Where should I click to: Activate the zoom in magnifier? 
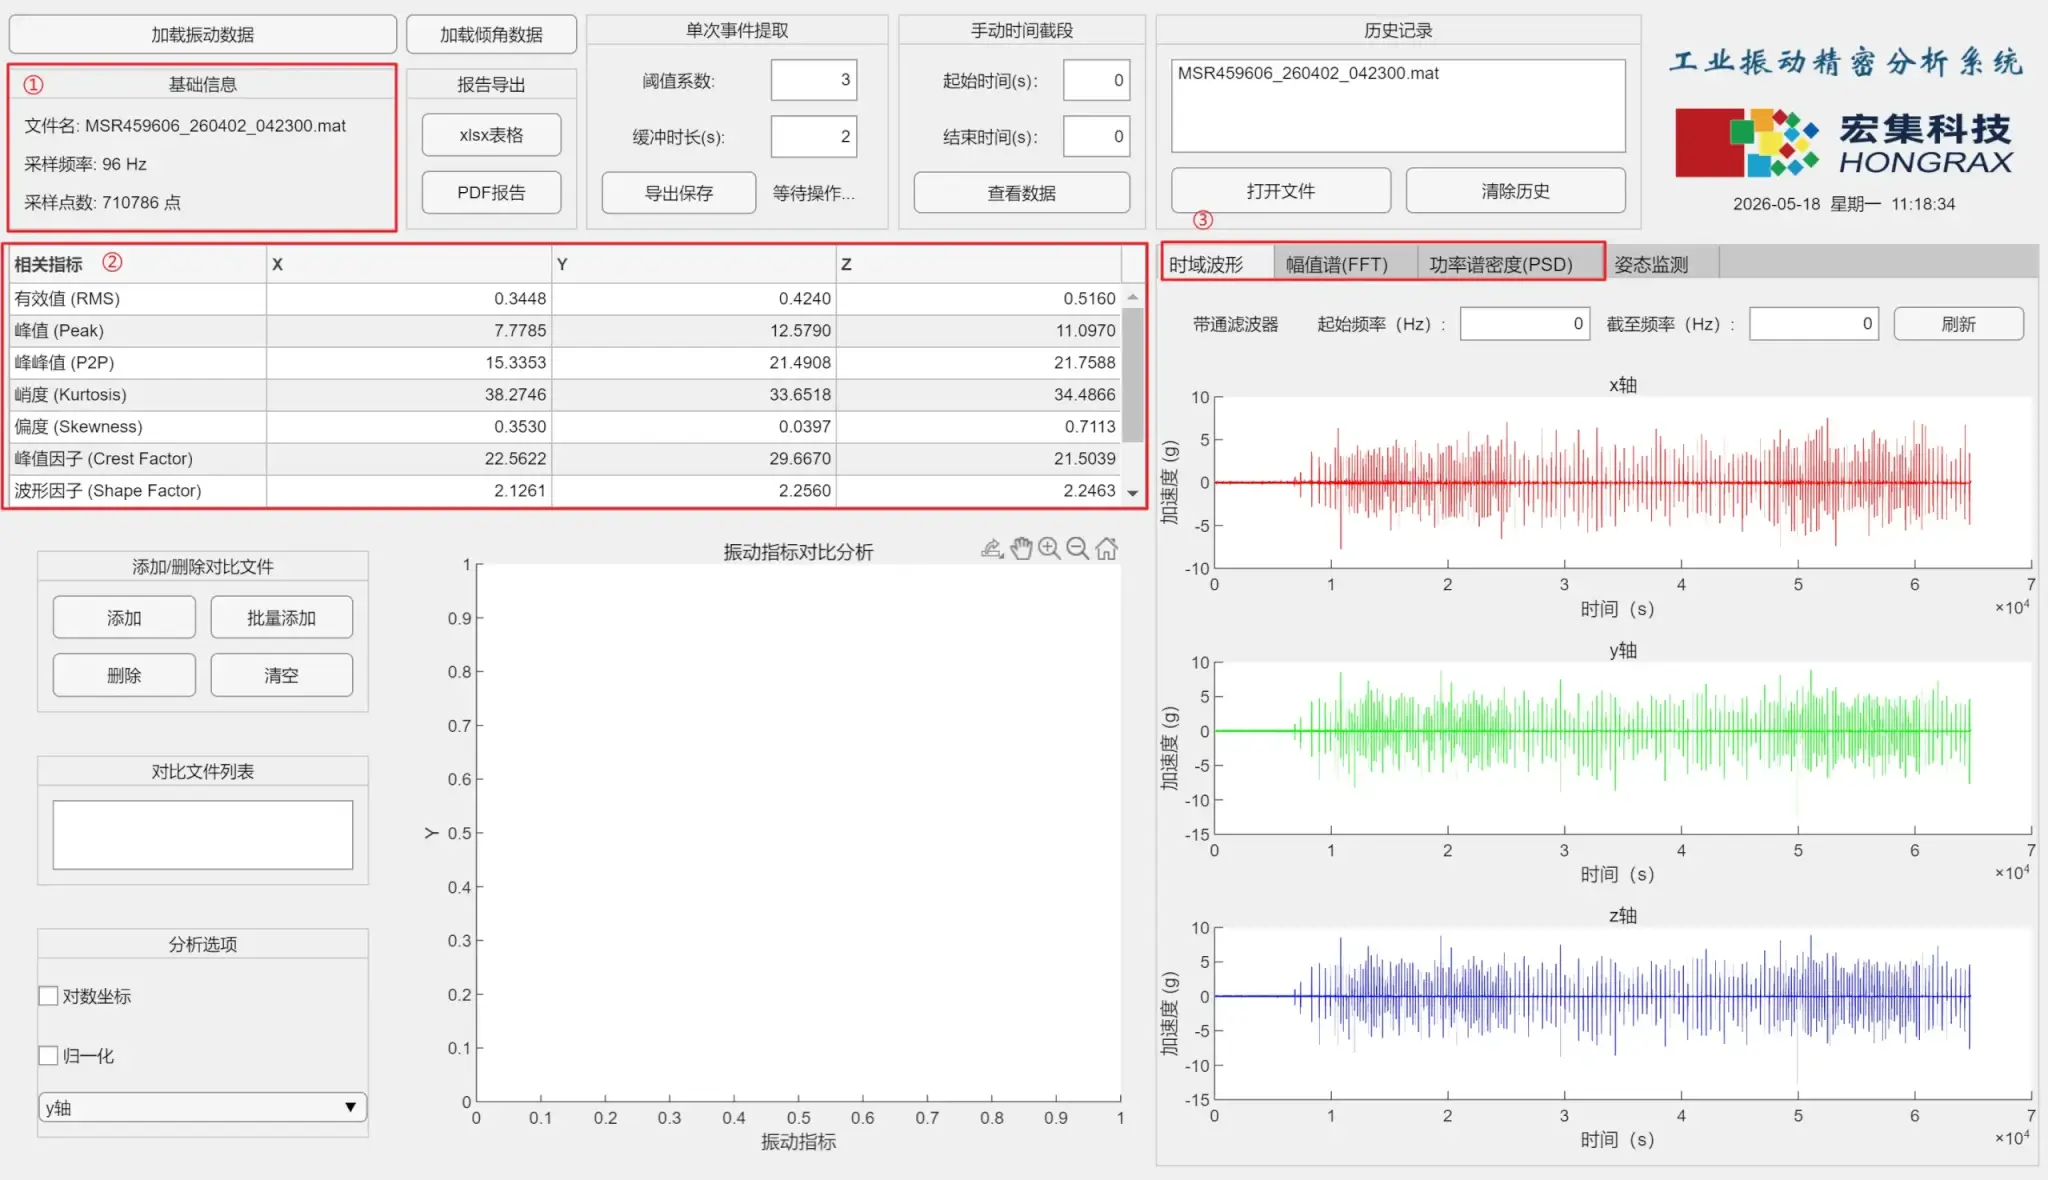pyautogui.click(x=1049, y=548)
